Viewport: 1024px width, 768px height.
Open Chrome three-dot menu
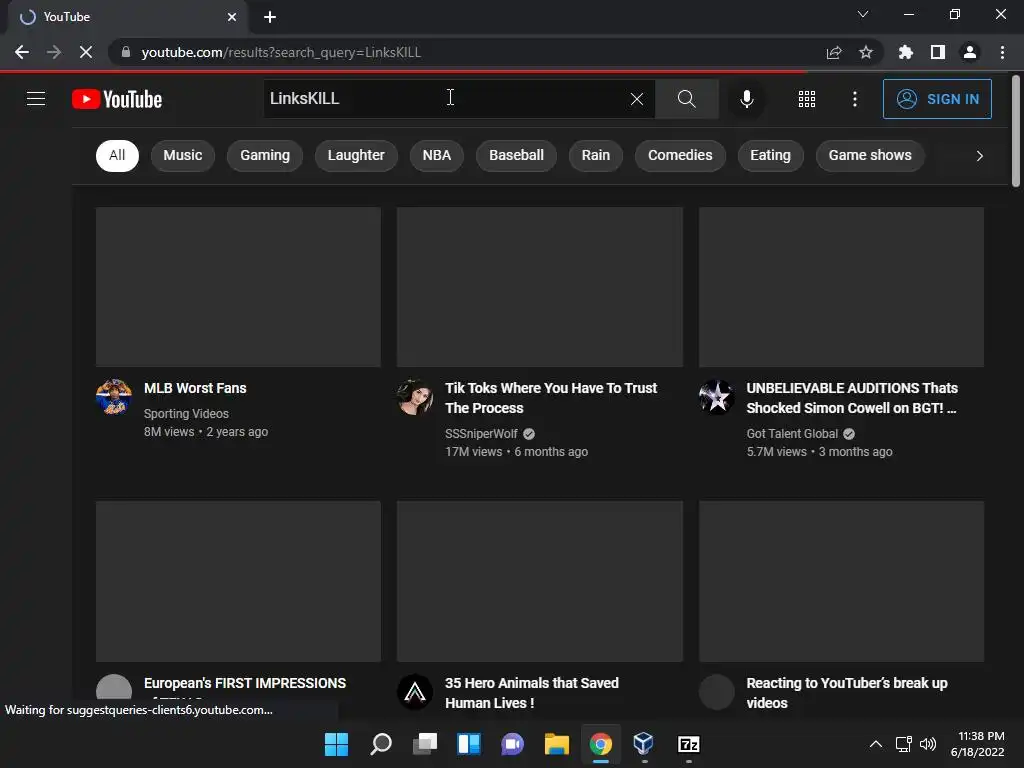click(x=1002, y=52)
